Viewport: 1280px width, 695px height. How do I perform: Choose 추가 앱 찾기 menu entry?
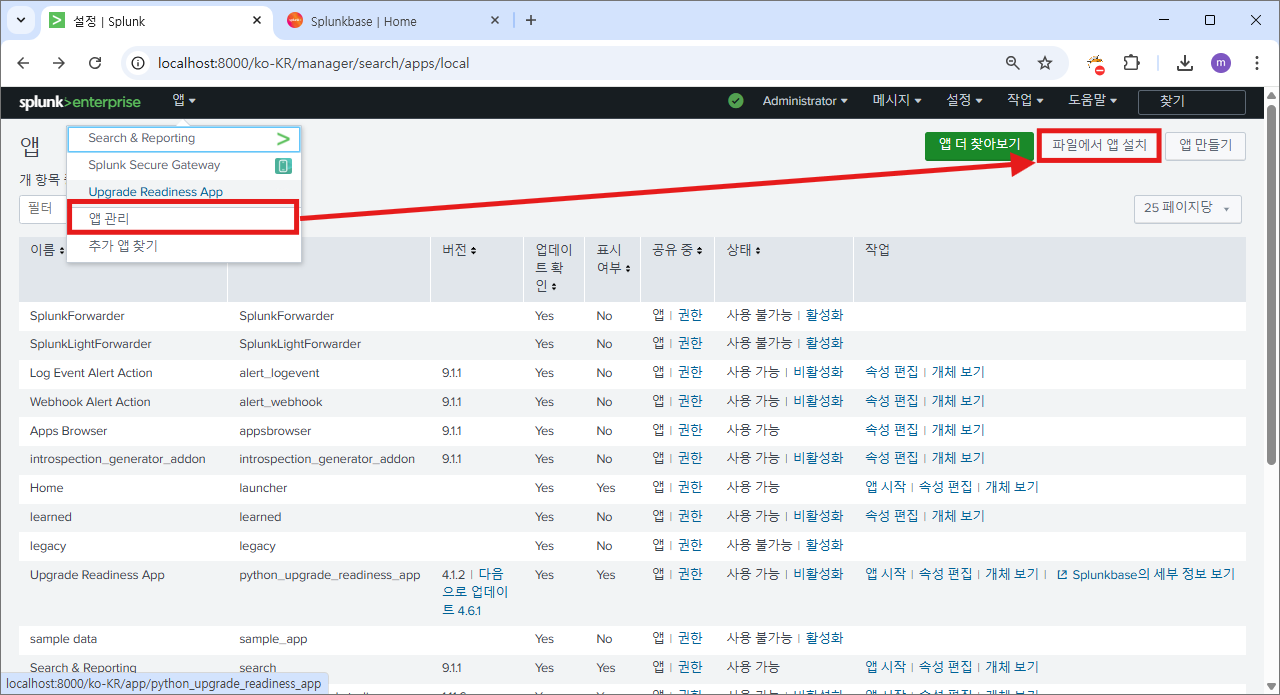pos(184,246)
